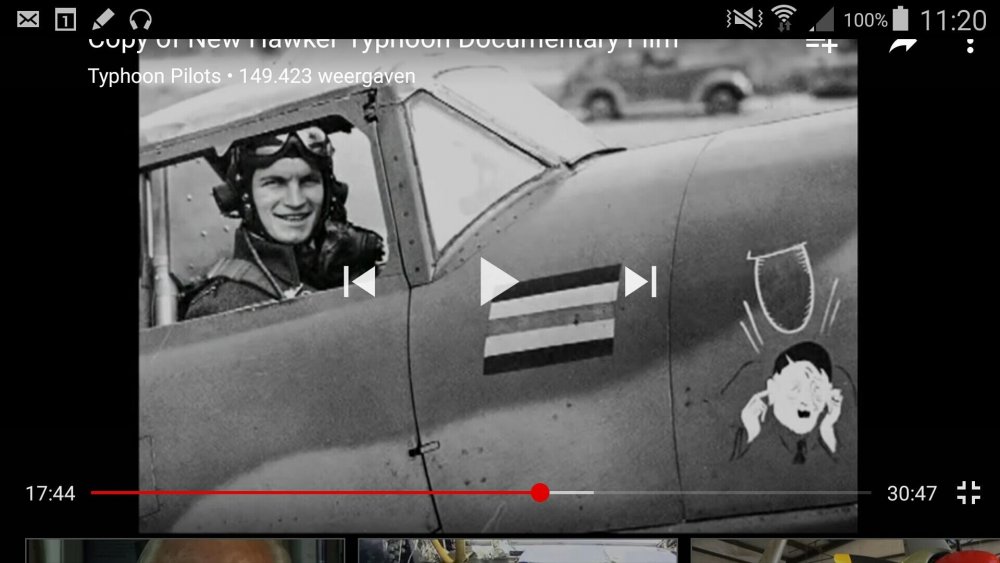
Task: Open the middle suggested video thumbnail
Action: (x=517, y=551)
